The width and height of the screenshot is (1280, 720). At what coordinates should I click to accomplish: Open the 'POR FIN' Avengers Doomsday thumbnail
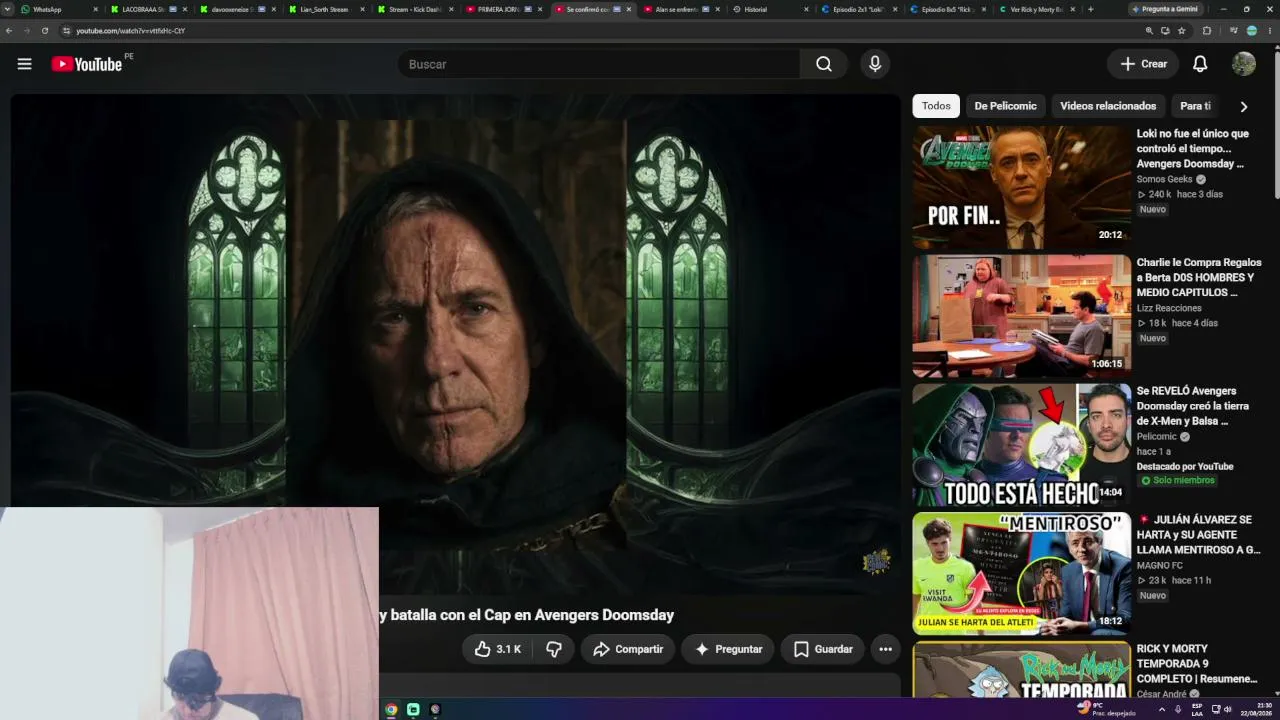1021,187
